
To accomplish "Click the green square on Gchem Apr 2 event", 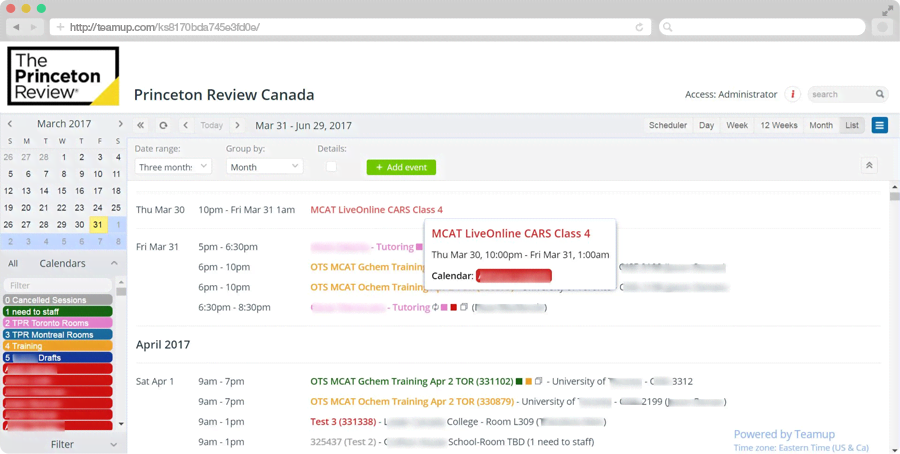I will (519, 381).
